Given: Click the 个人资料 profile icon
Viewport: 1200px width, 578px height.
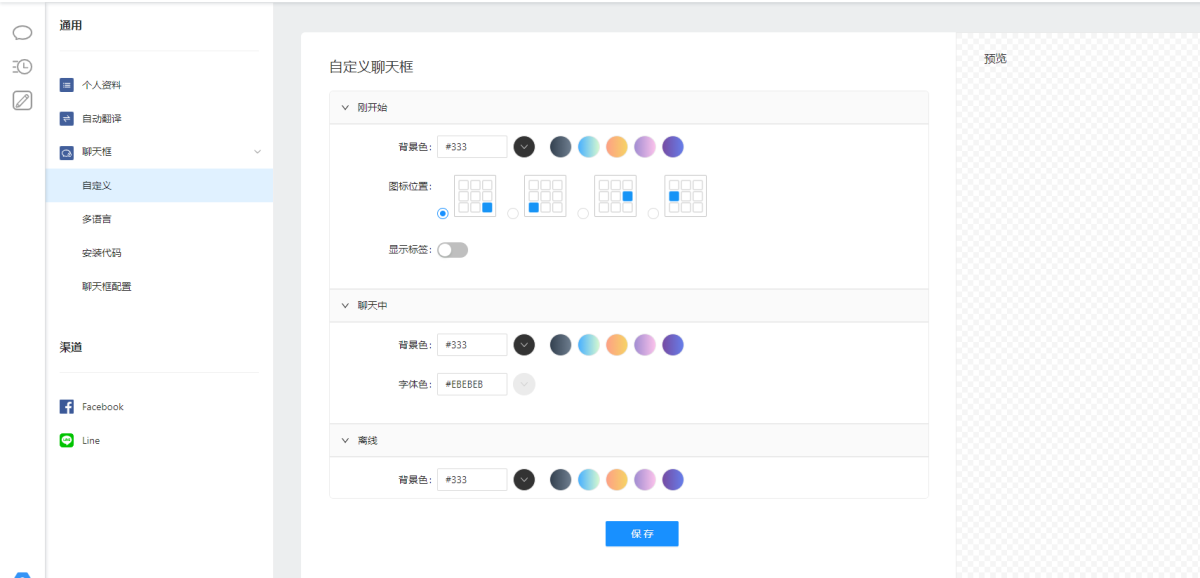Looking at the screenshot, I should [x=67, y=85].
